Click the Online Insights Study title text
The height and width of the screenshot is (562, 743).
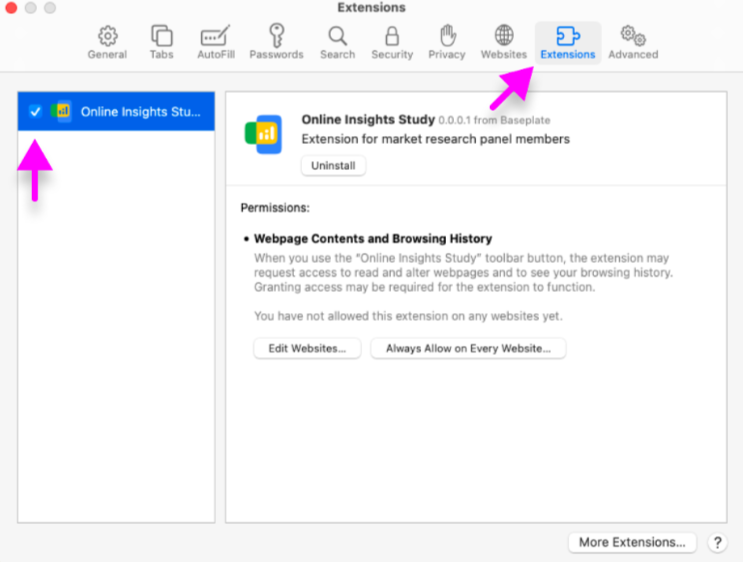point(368,119)
